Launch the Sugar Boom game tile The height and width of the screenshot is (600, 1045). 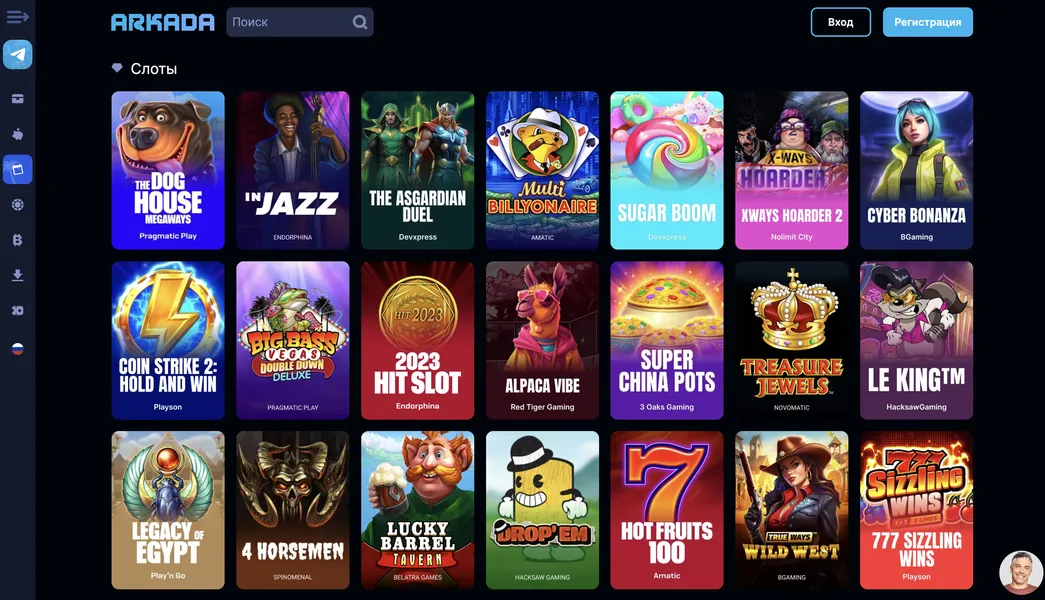pyautogui.click(x=666, y=170)
